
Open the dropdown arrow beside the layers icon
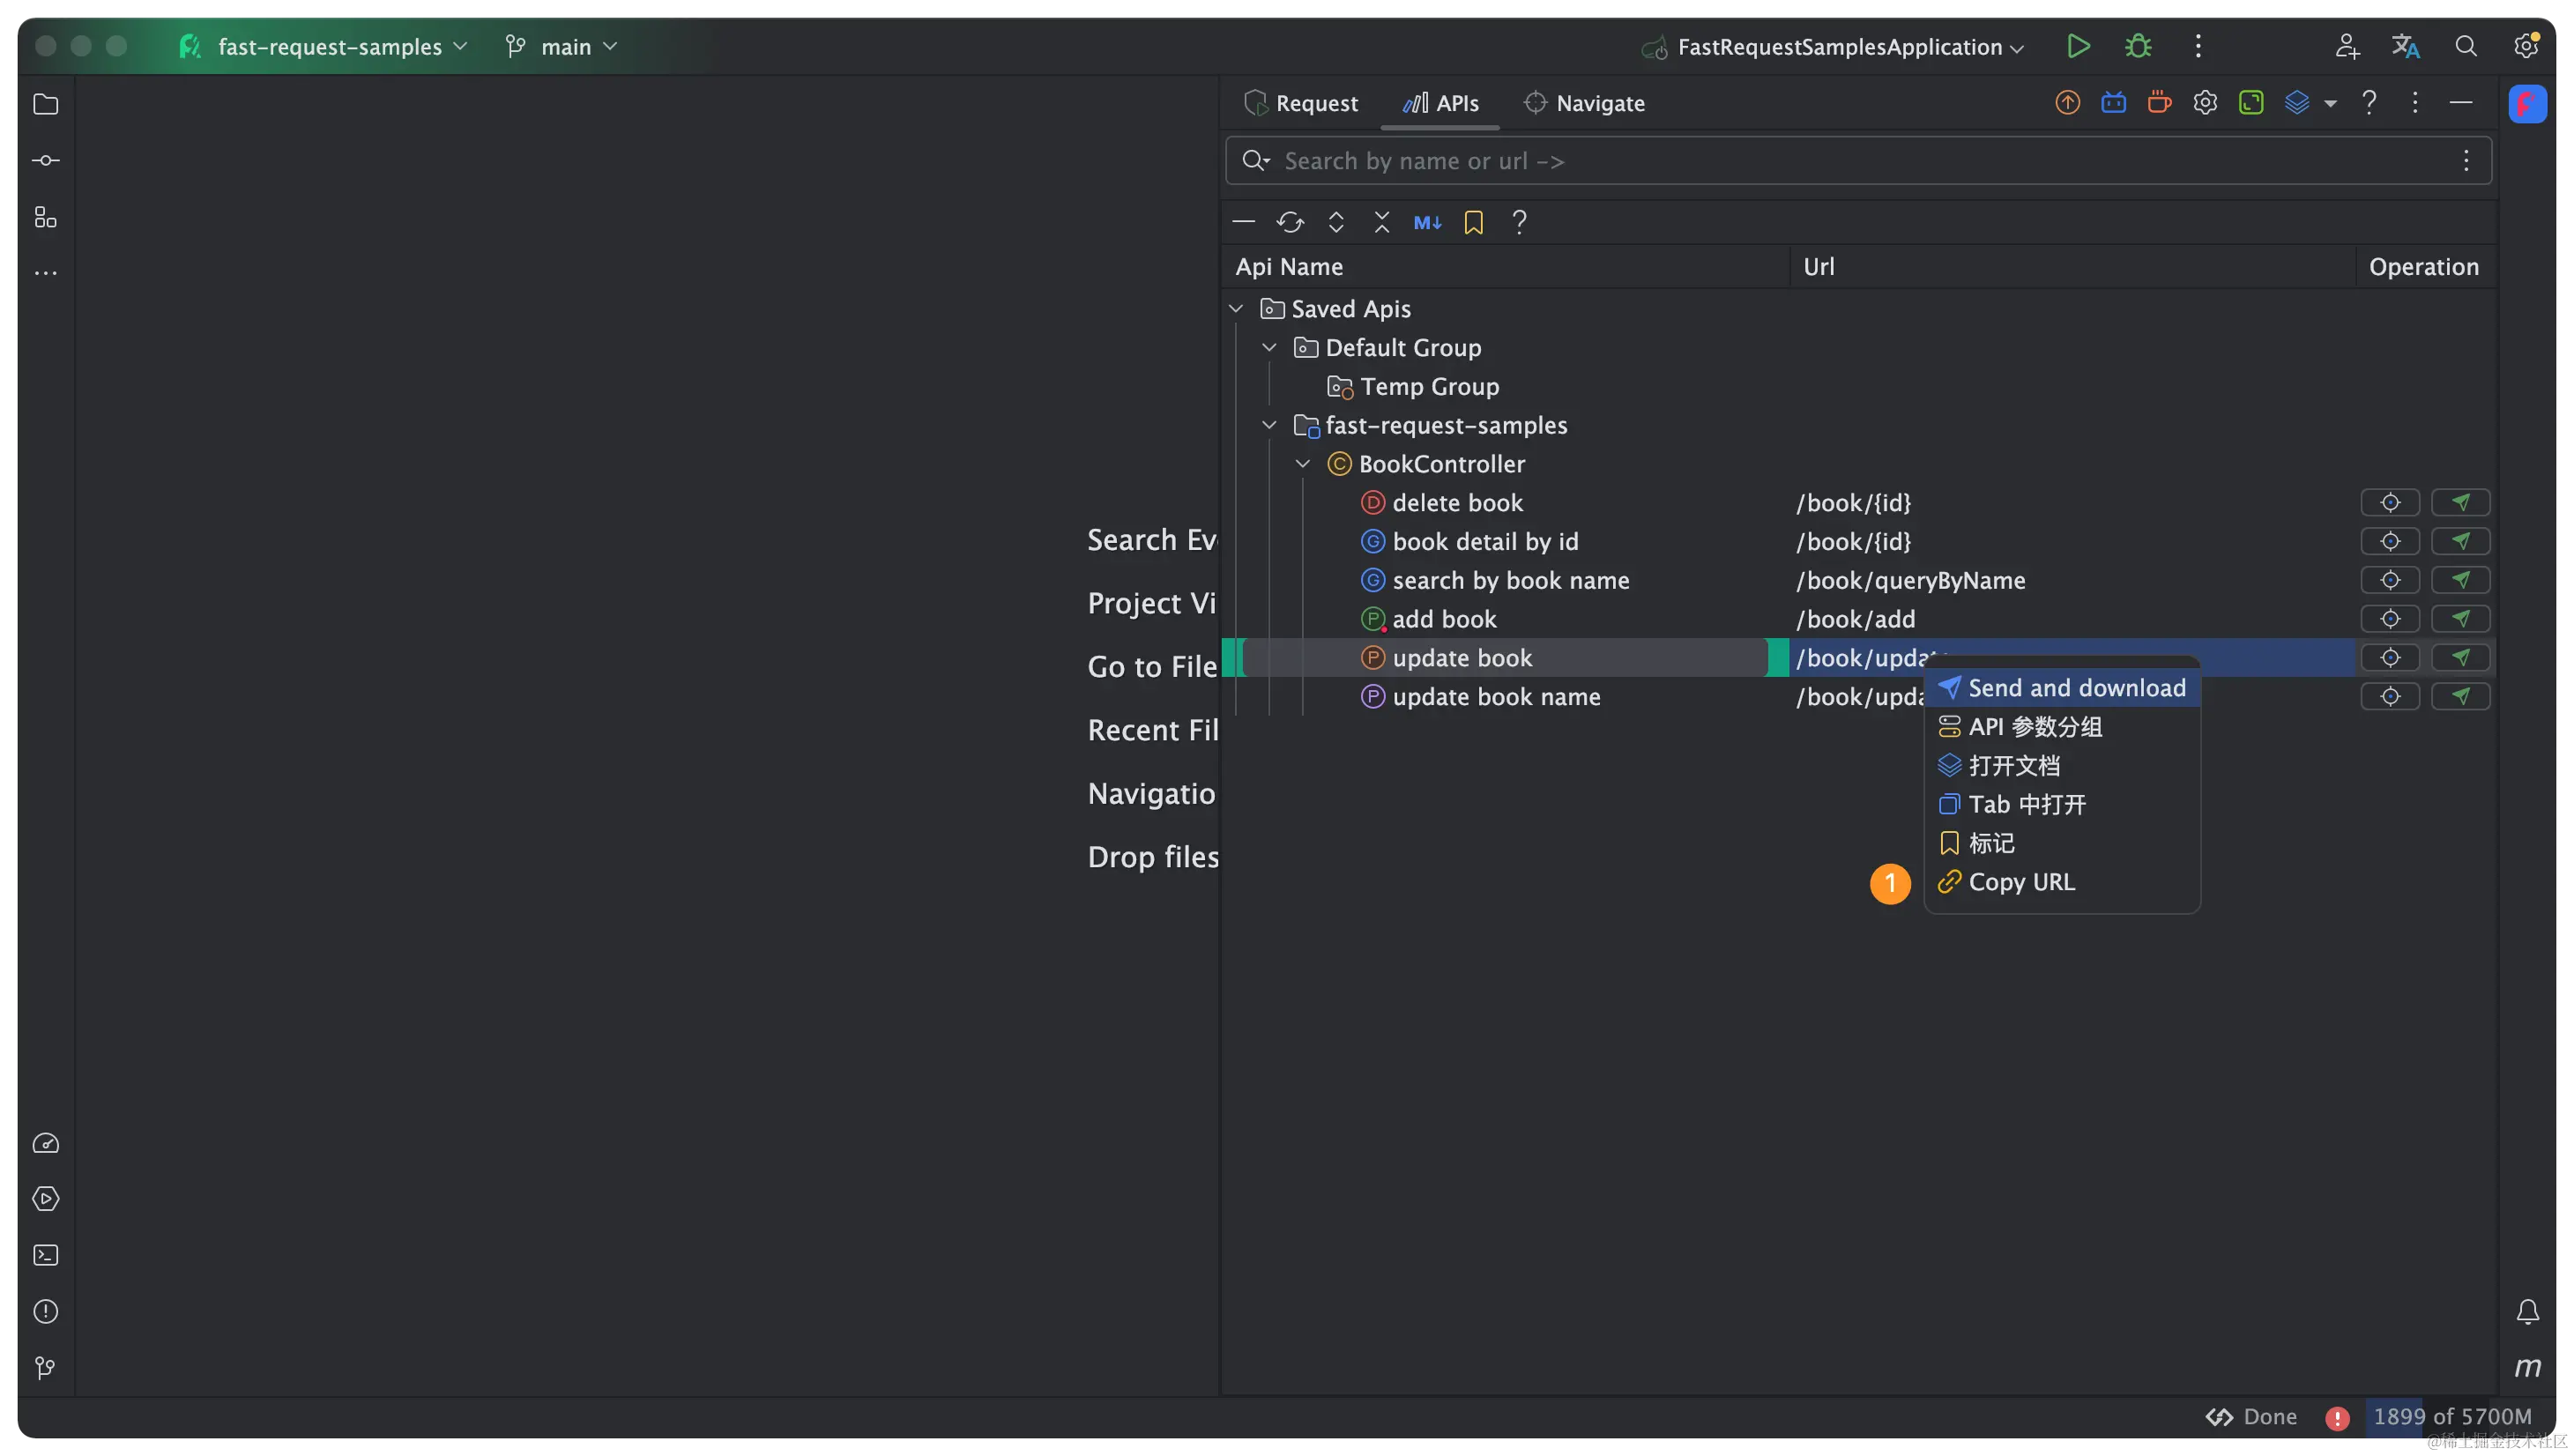(x=2330, y=103)
